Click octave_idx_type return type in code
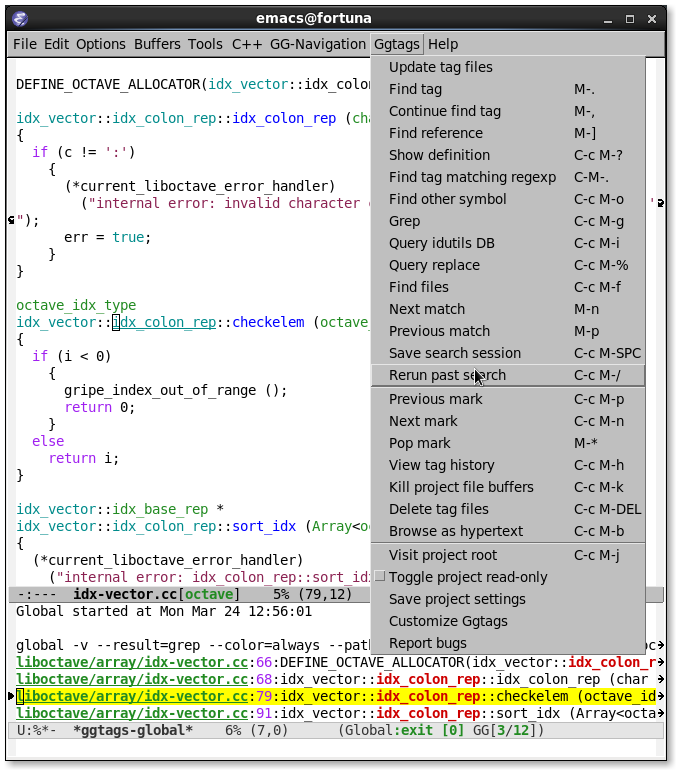 coord(76,305)
